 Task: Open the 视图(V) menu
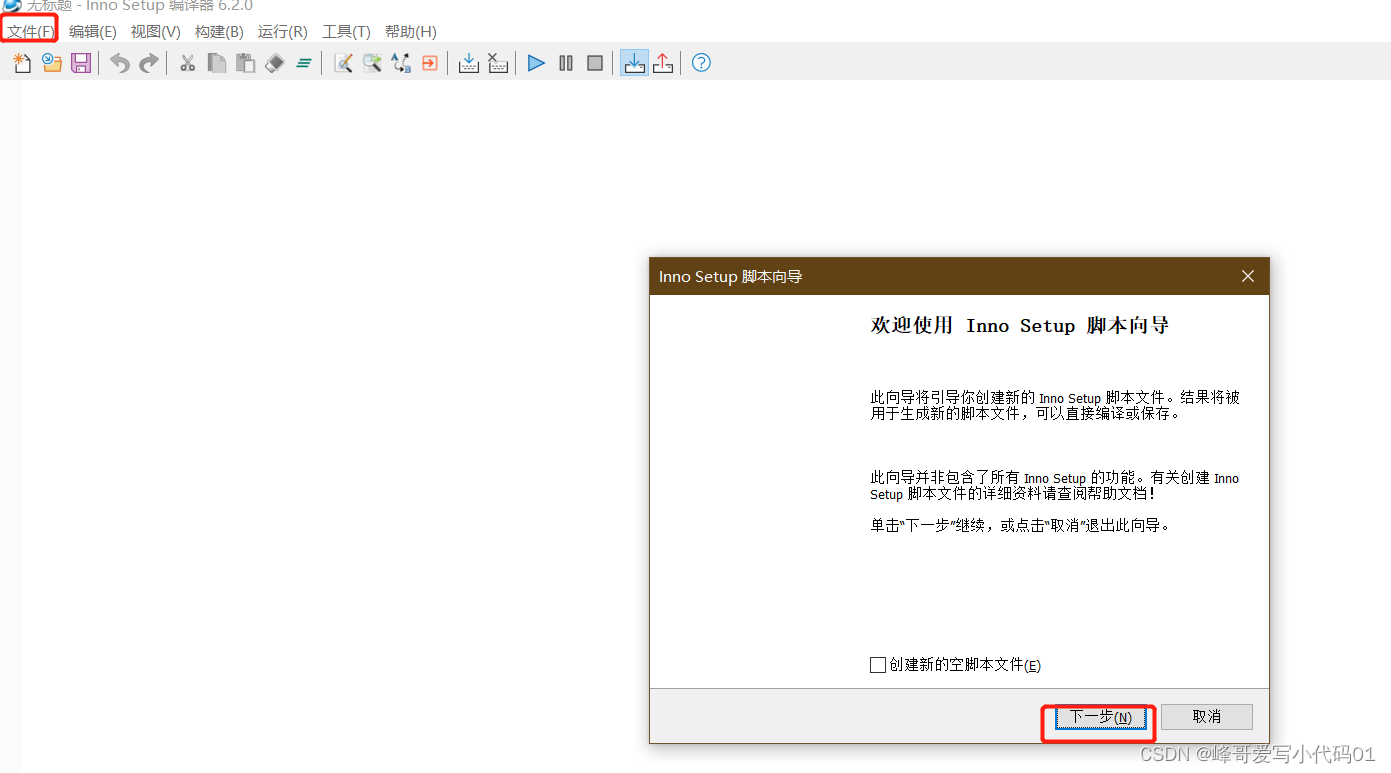click(156, 31)
